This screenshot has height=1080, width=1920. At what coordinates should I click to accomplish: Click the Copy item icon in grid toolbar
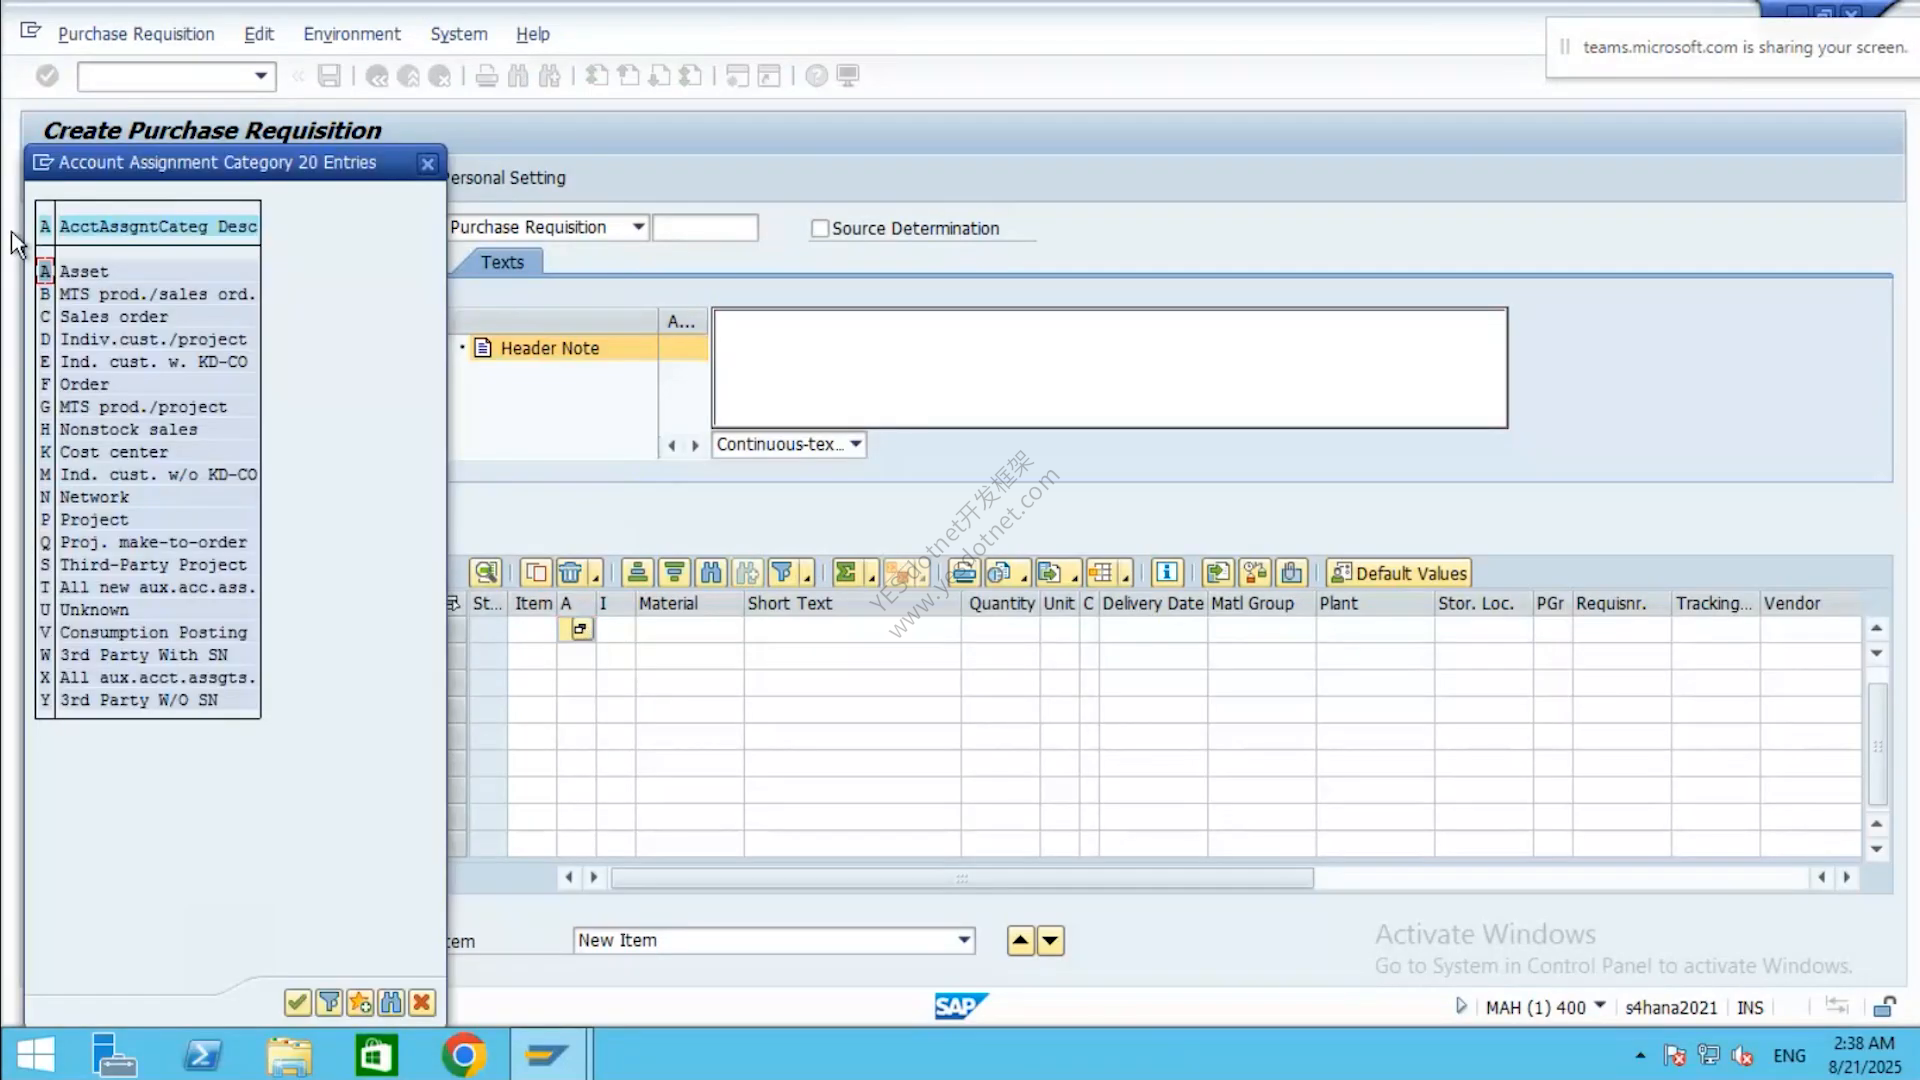536,573
